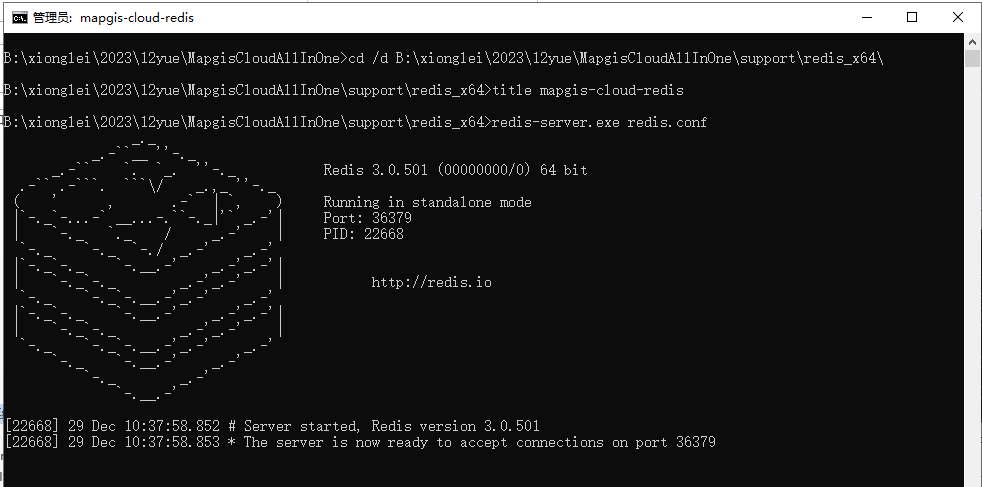Click the vertical scrollbar thumb
This screenshot has width=982, height=487.
[x=972, y=59]
